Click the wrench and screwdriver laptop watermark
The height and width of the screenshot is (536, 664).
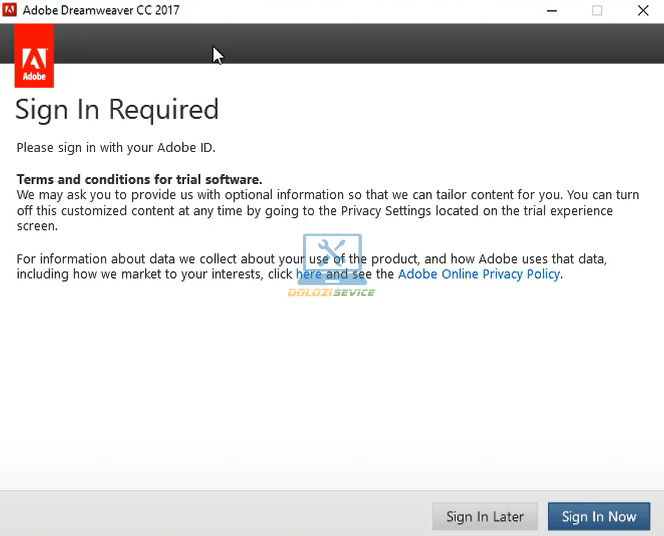331,258
